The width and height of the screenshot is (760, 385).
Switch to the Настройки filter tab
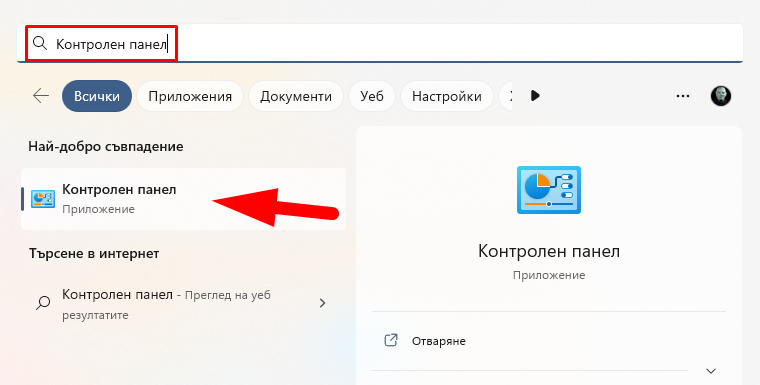coord(447,96)
